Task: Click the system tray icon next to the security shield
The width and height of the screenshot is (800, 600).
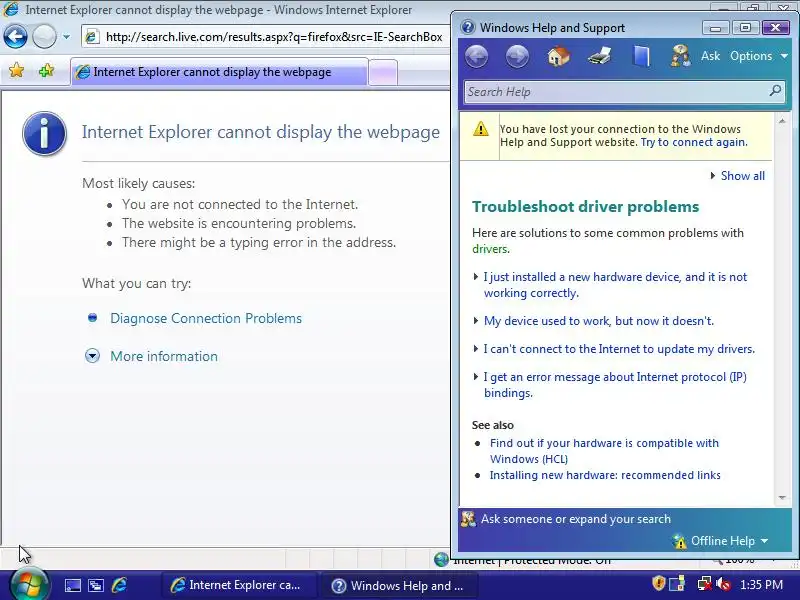Action: point(677,583)
